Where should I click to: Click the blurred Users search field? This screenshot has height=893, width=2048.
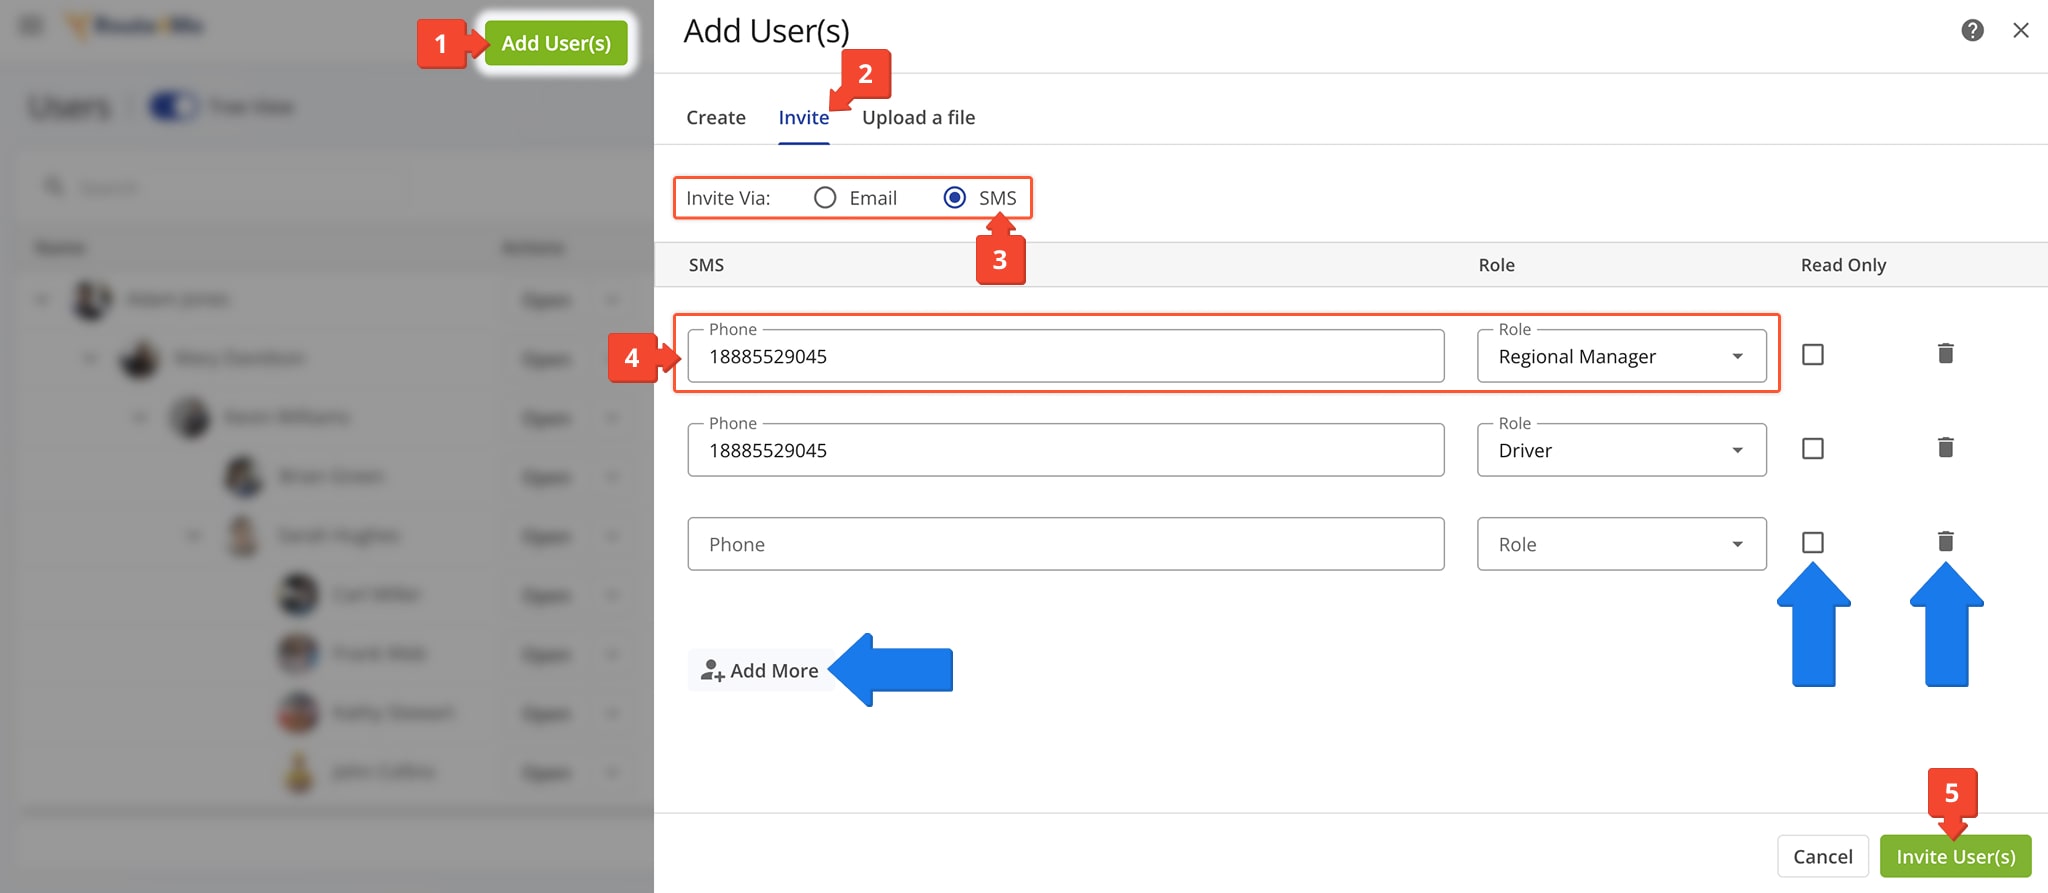click(220, 187)
